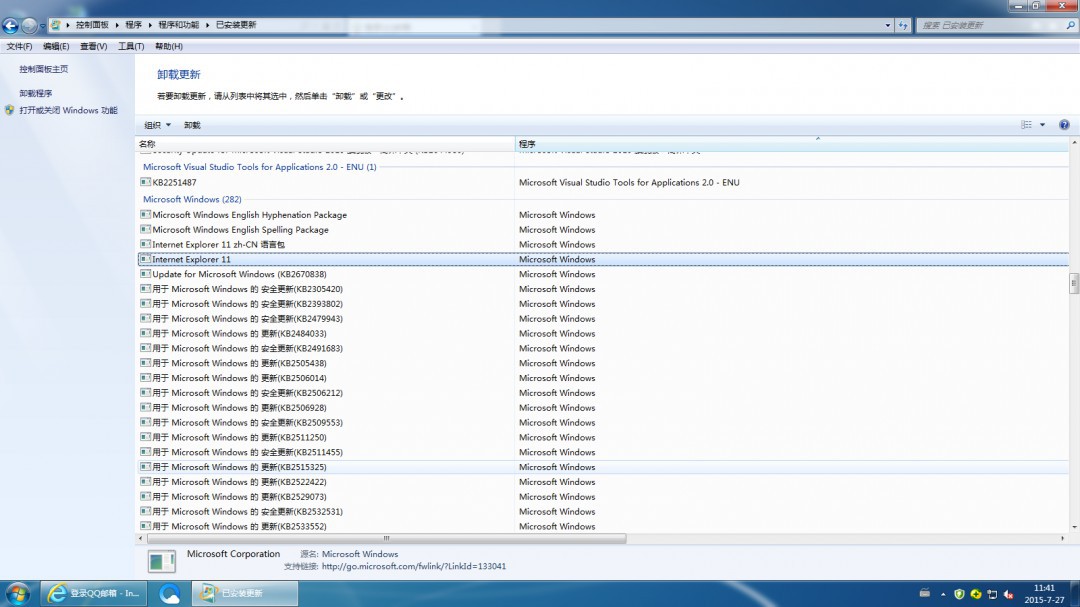Click the English Spelling Package icon
The image size is (1080, 607).
[145, 229]
